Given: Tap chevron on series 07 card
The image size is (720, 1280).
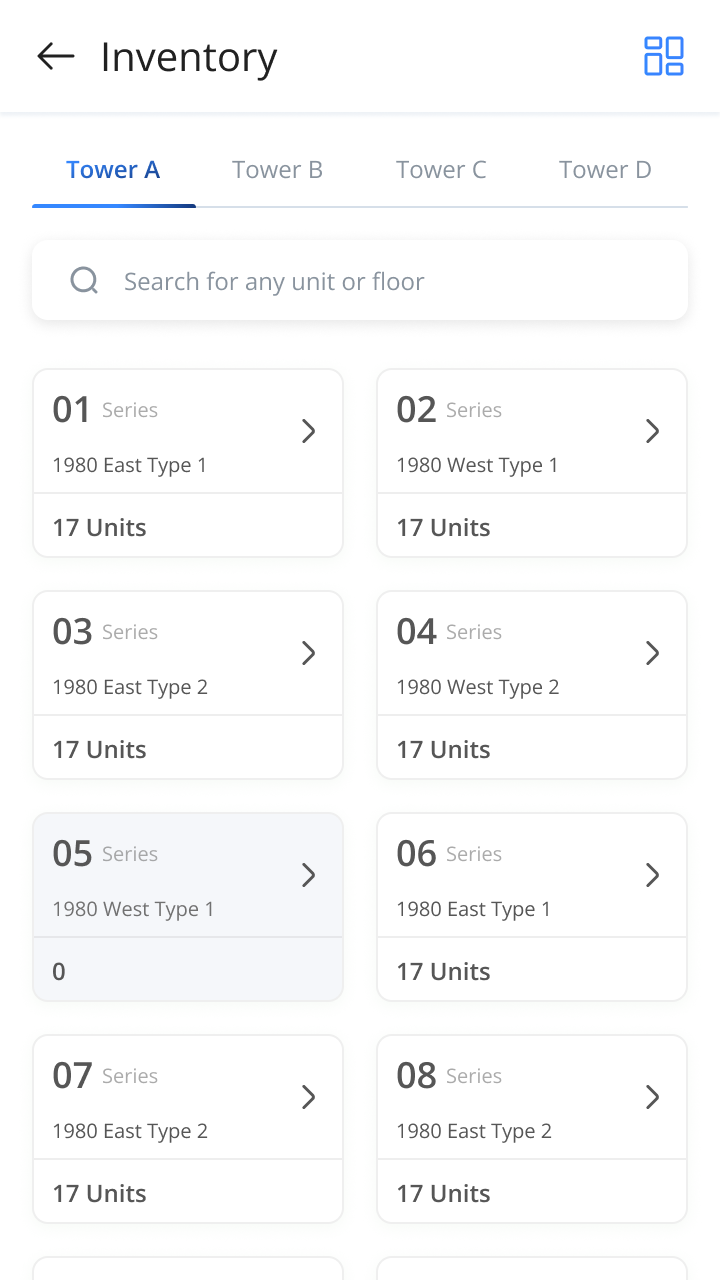Looking at the screenshot, I should click(309, 1097).
